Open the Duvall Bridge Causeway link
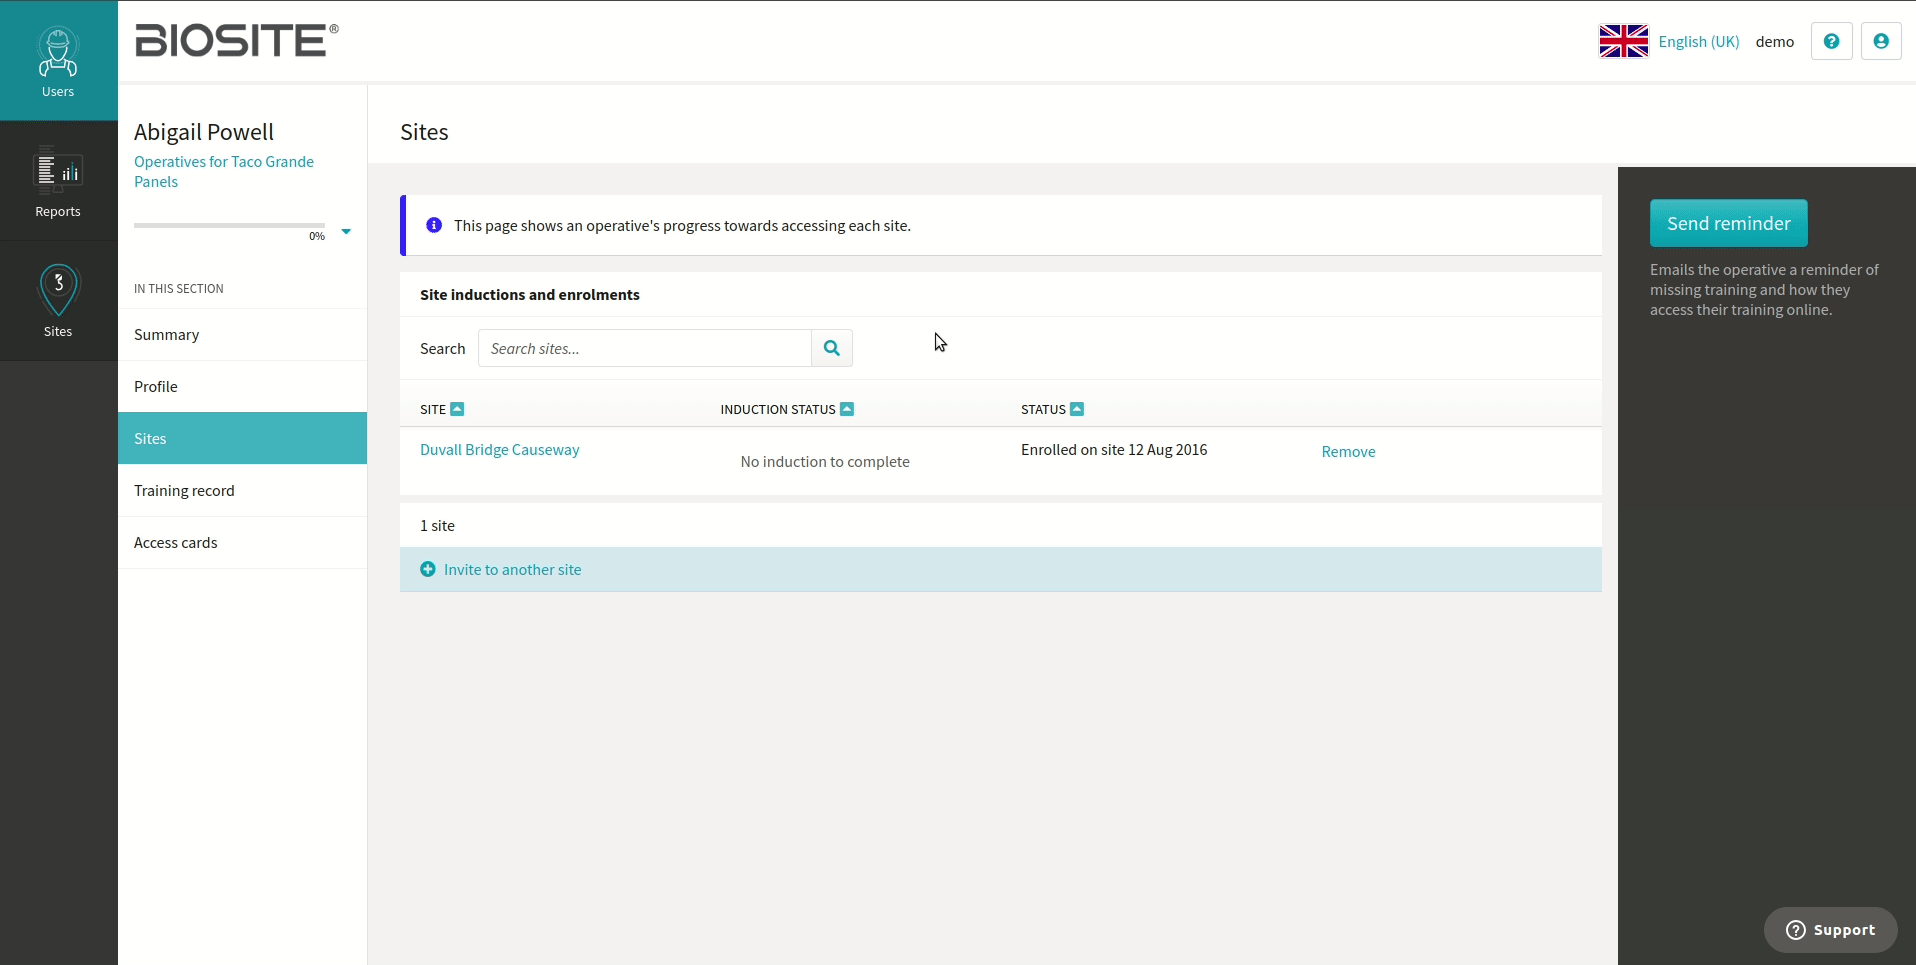The width and height of the screenshot is (1916, 965). point(499,450)
